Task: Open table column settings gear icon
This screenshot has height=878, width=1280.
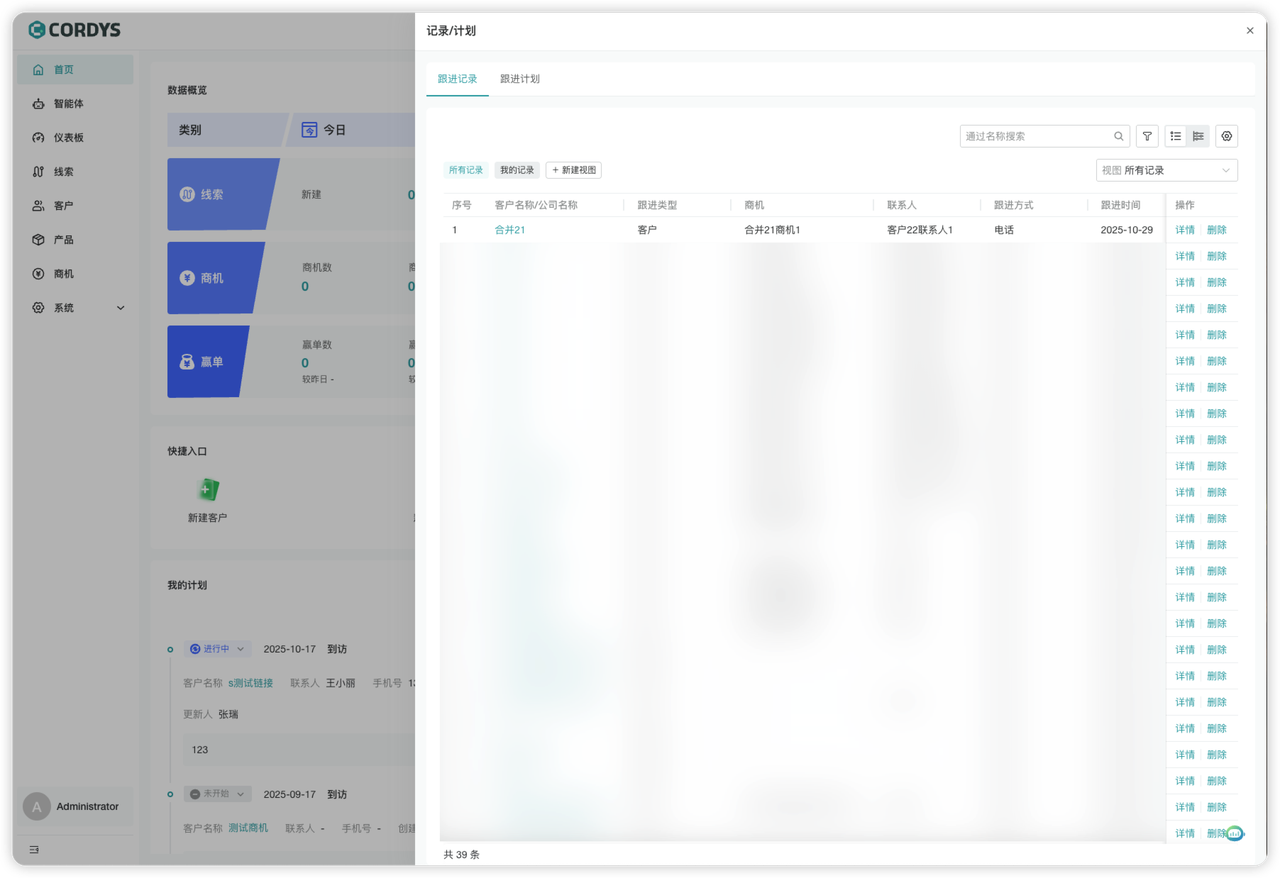Action: pyautogui.click(x=1227, y=136)
